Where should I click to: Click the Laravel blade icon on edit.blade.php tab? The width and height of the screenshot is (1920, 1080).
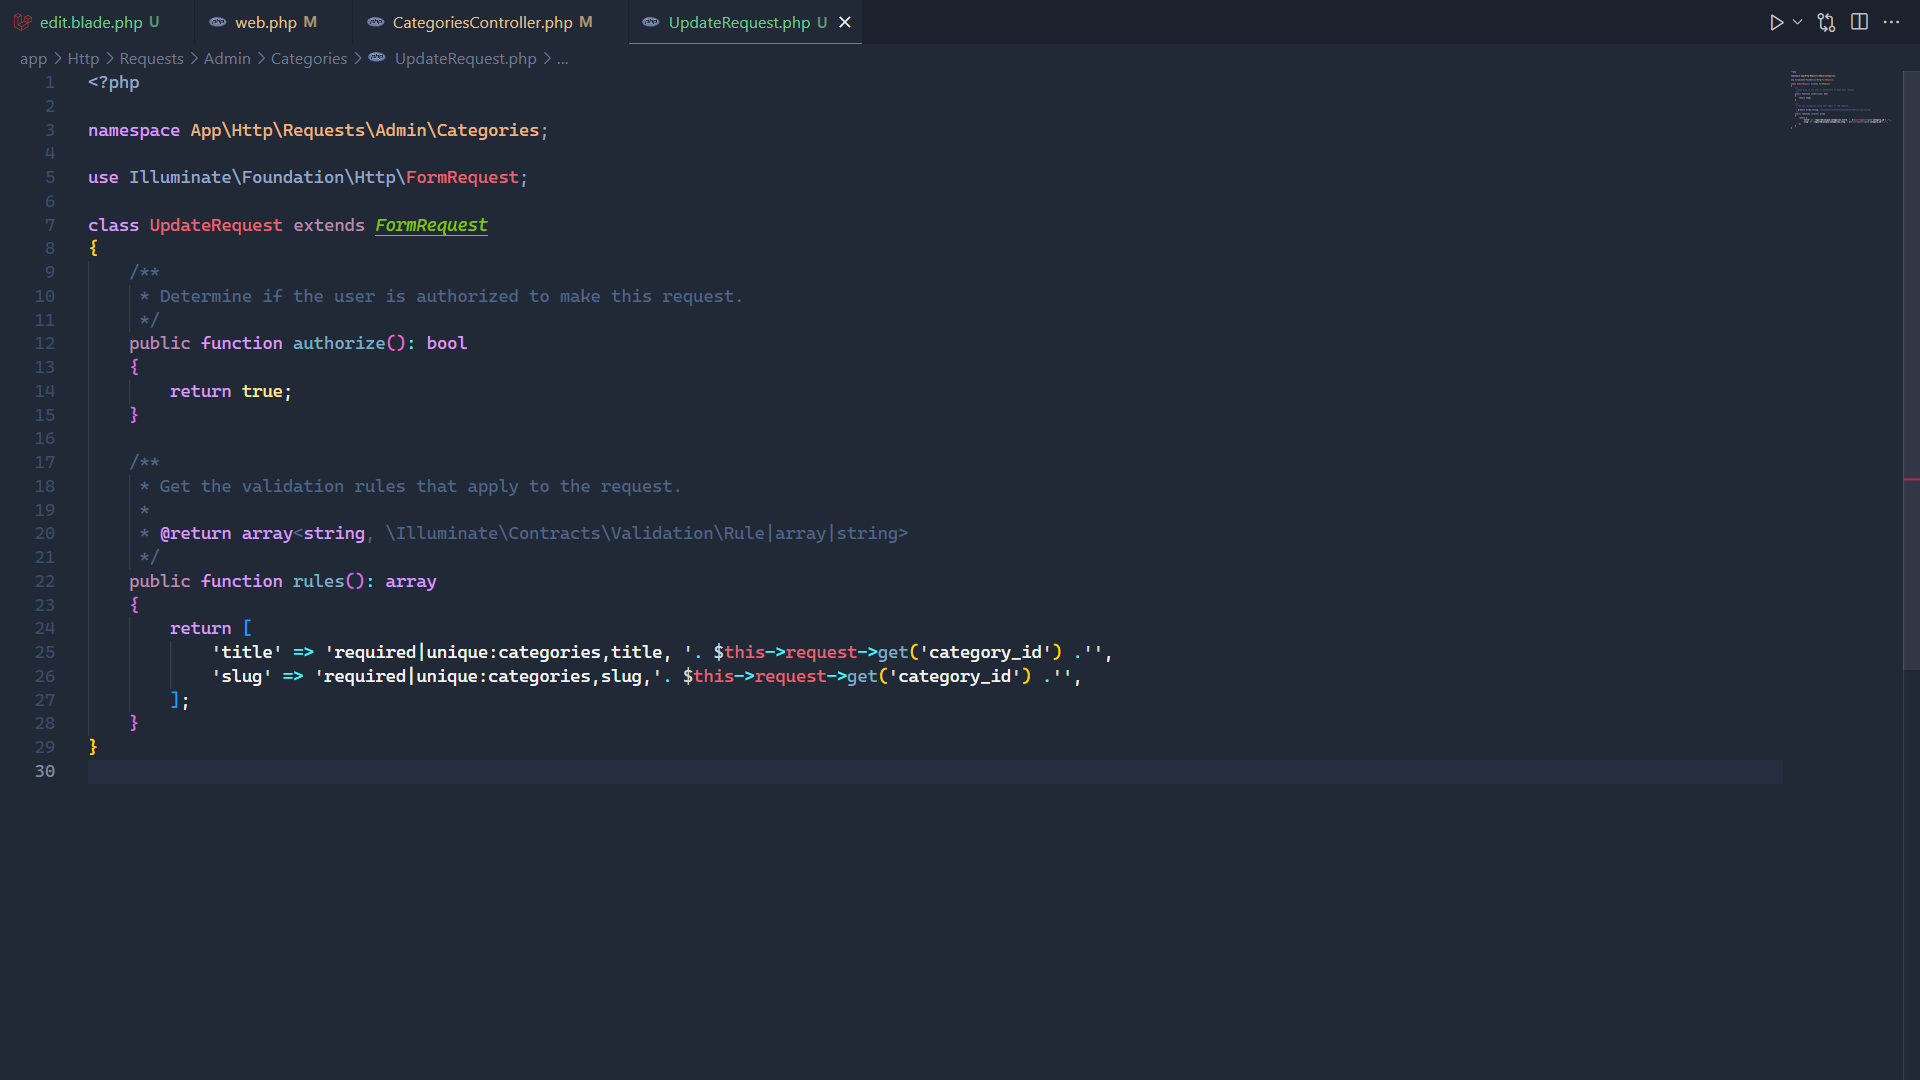pos(22,22)
